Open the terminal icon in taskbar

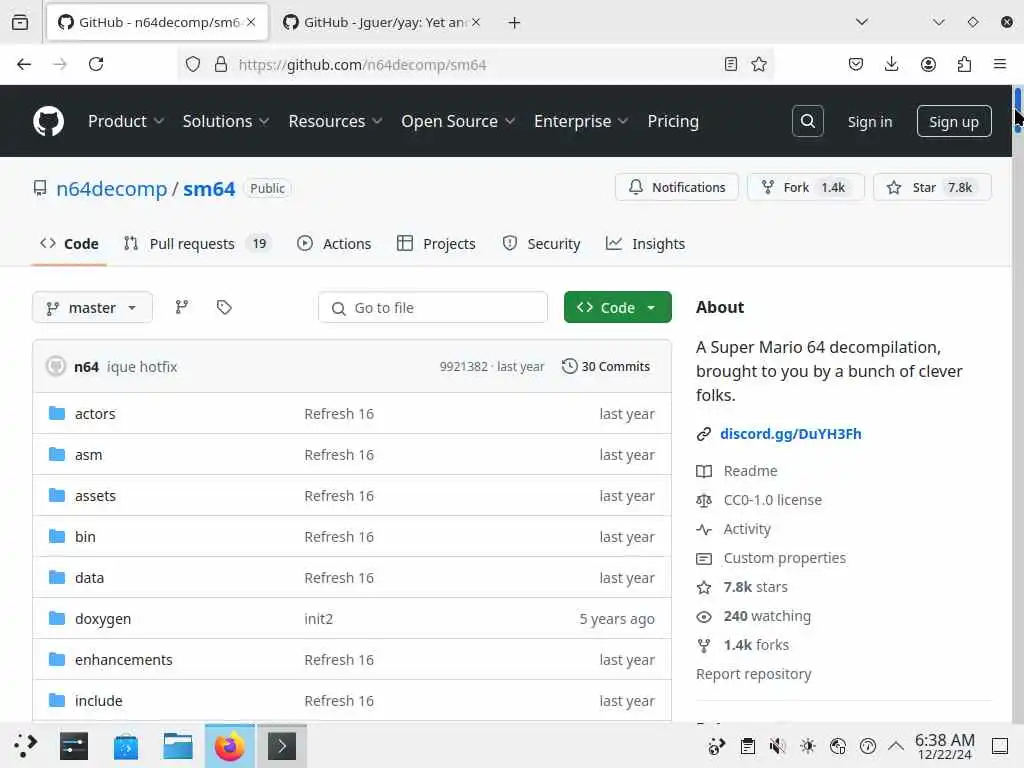click(282, 746)
